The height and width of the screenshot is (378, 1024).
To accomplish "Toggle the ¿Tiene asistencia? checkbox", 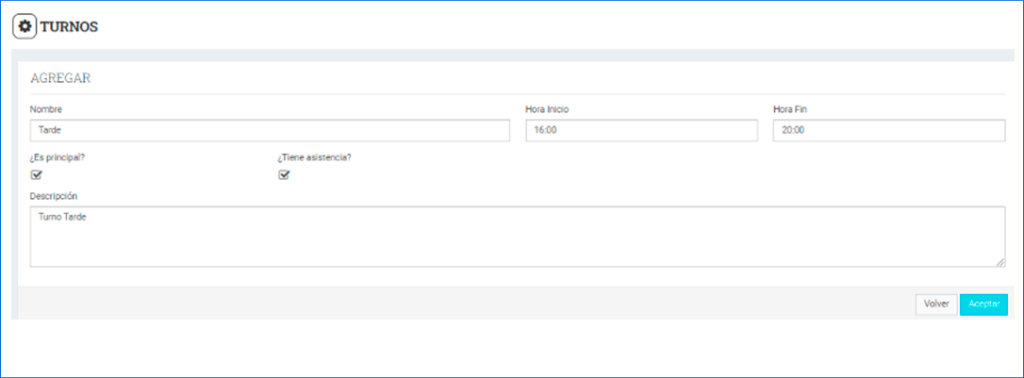I will pyautogui.click(x=283, y=174).
